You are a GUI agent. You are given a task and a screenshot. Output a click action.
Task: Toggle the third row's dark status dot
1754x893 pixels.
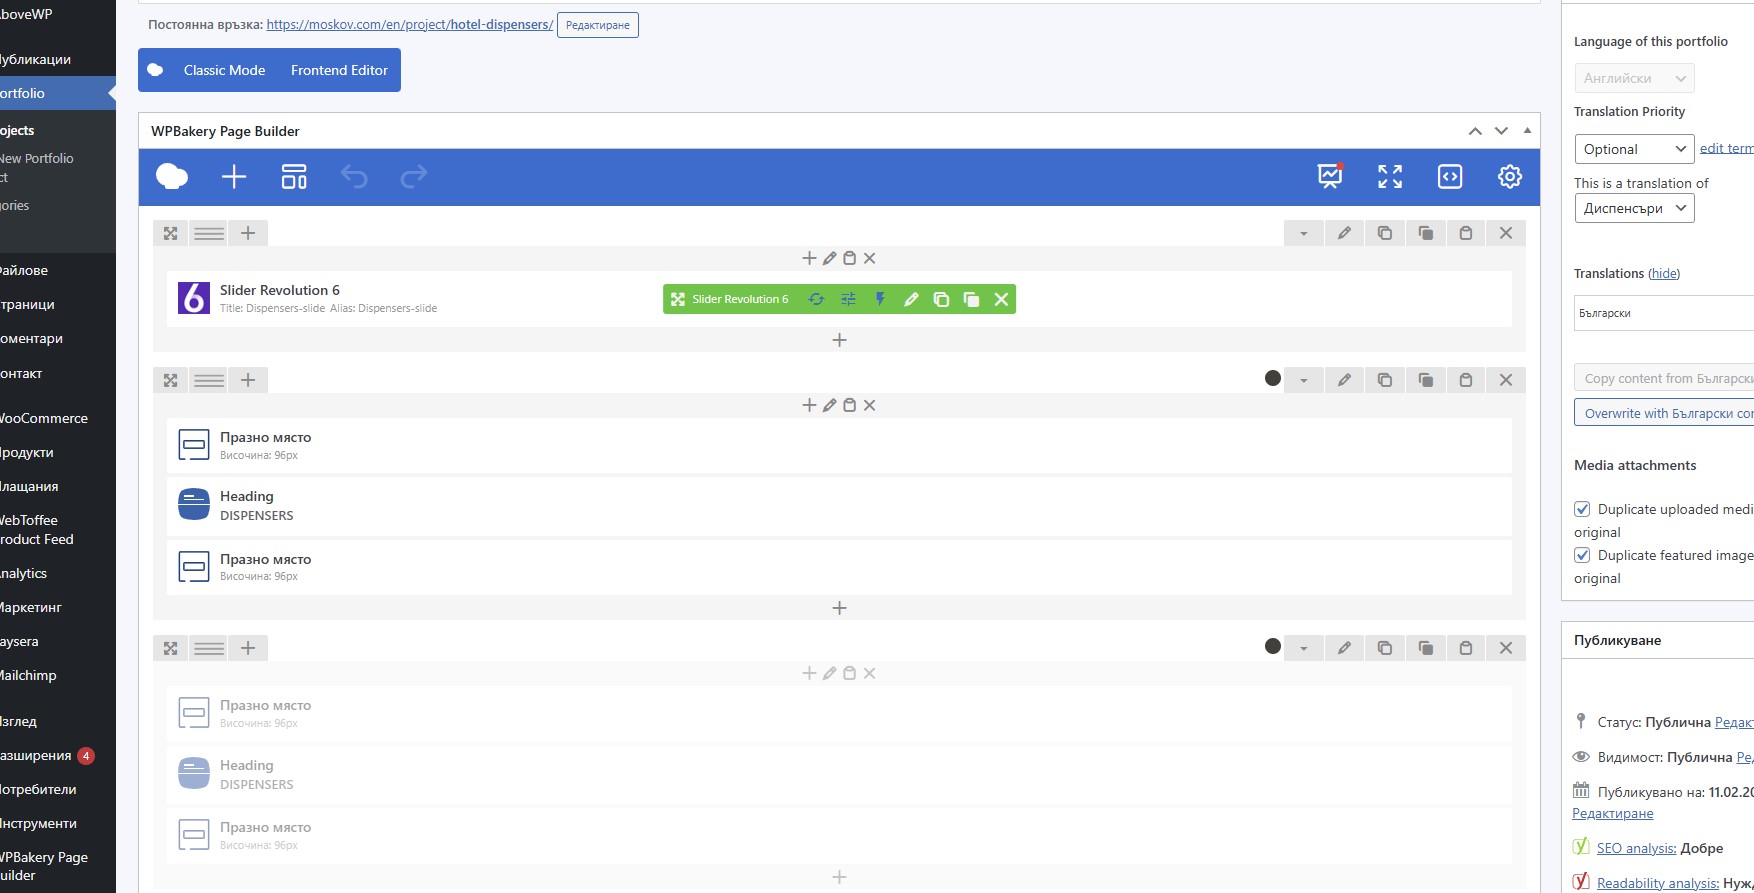(x=1273, y=646)
